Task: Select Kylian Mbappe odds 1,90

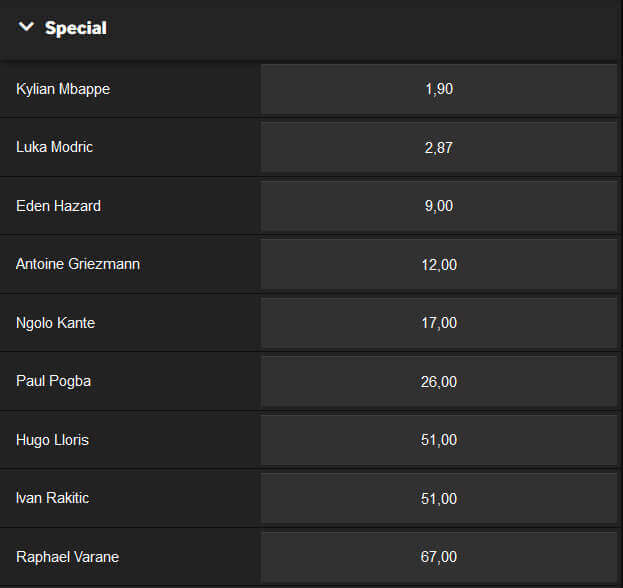Action: click(x=439, y=89)
